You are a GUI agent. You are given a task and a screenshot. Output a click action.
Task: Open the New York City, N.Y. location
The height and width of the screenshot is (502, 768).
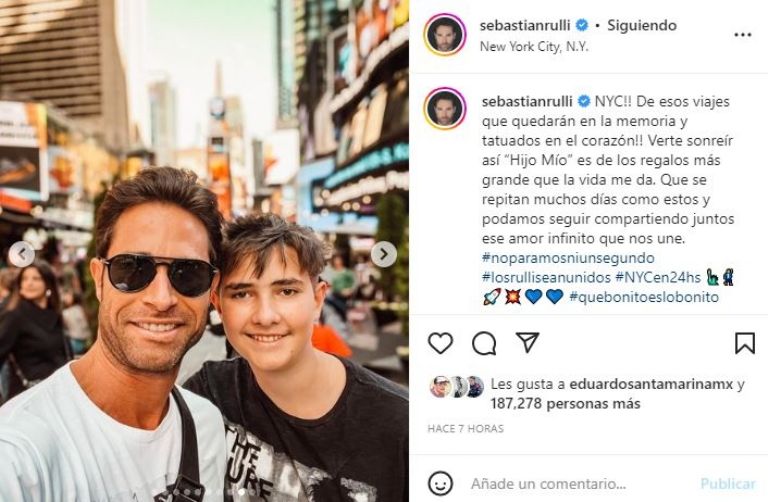coord(534,47)
